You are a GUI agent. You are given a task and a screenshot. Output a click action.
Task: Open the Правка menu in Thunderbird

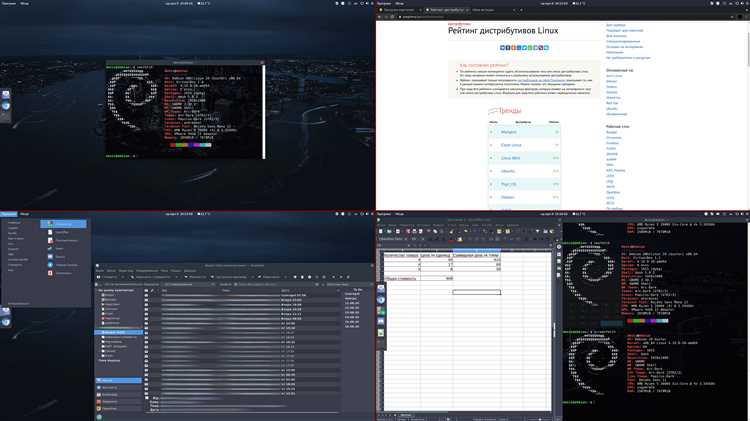coord(111,271)
